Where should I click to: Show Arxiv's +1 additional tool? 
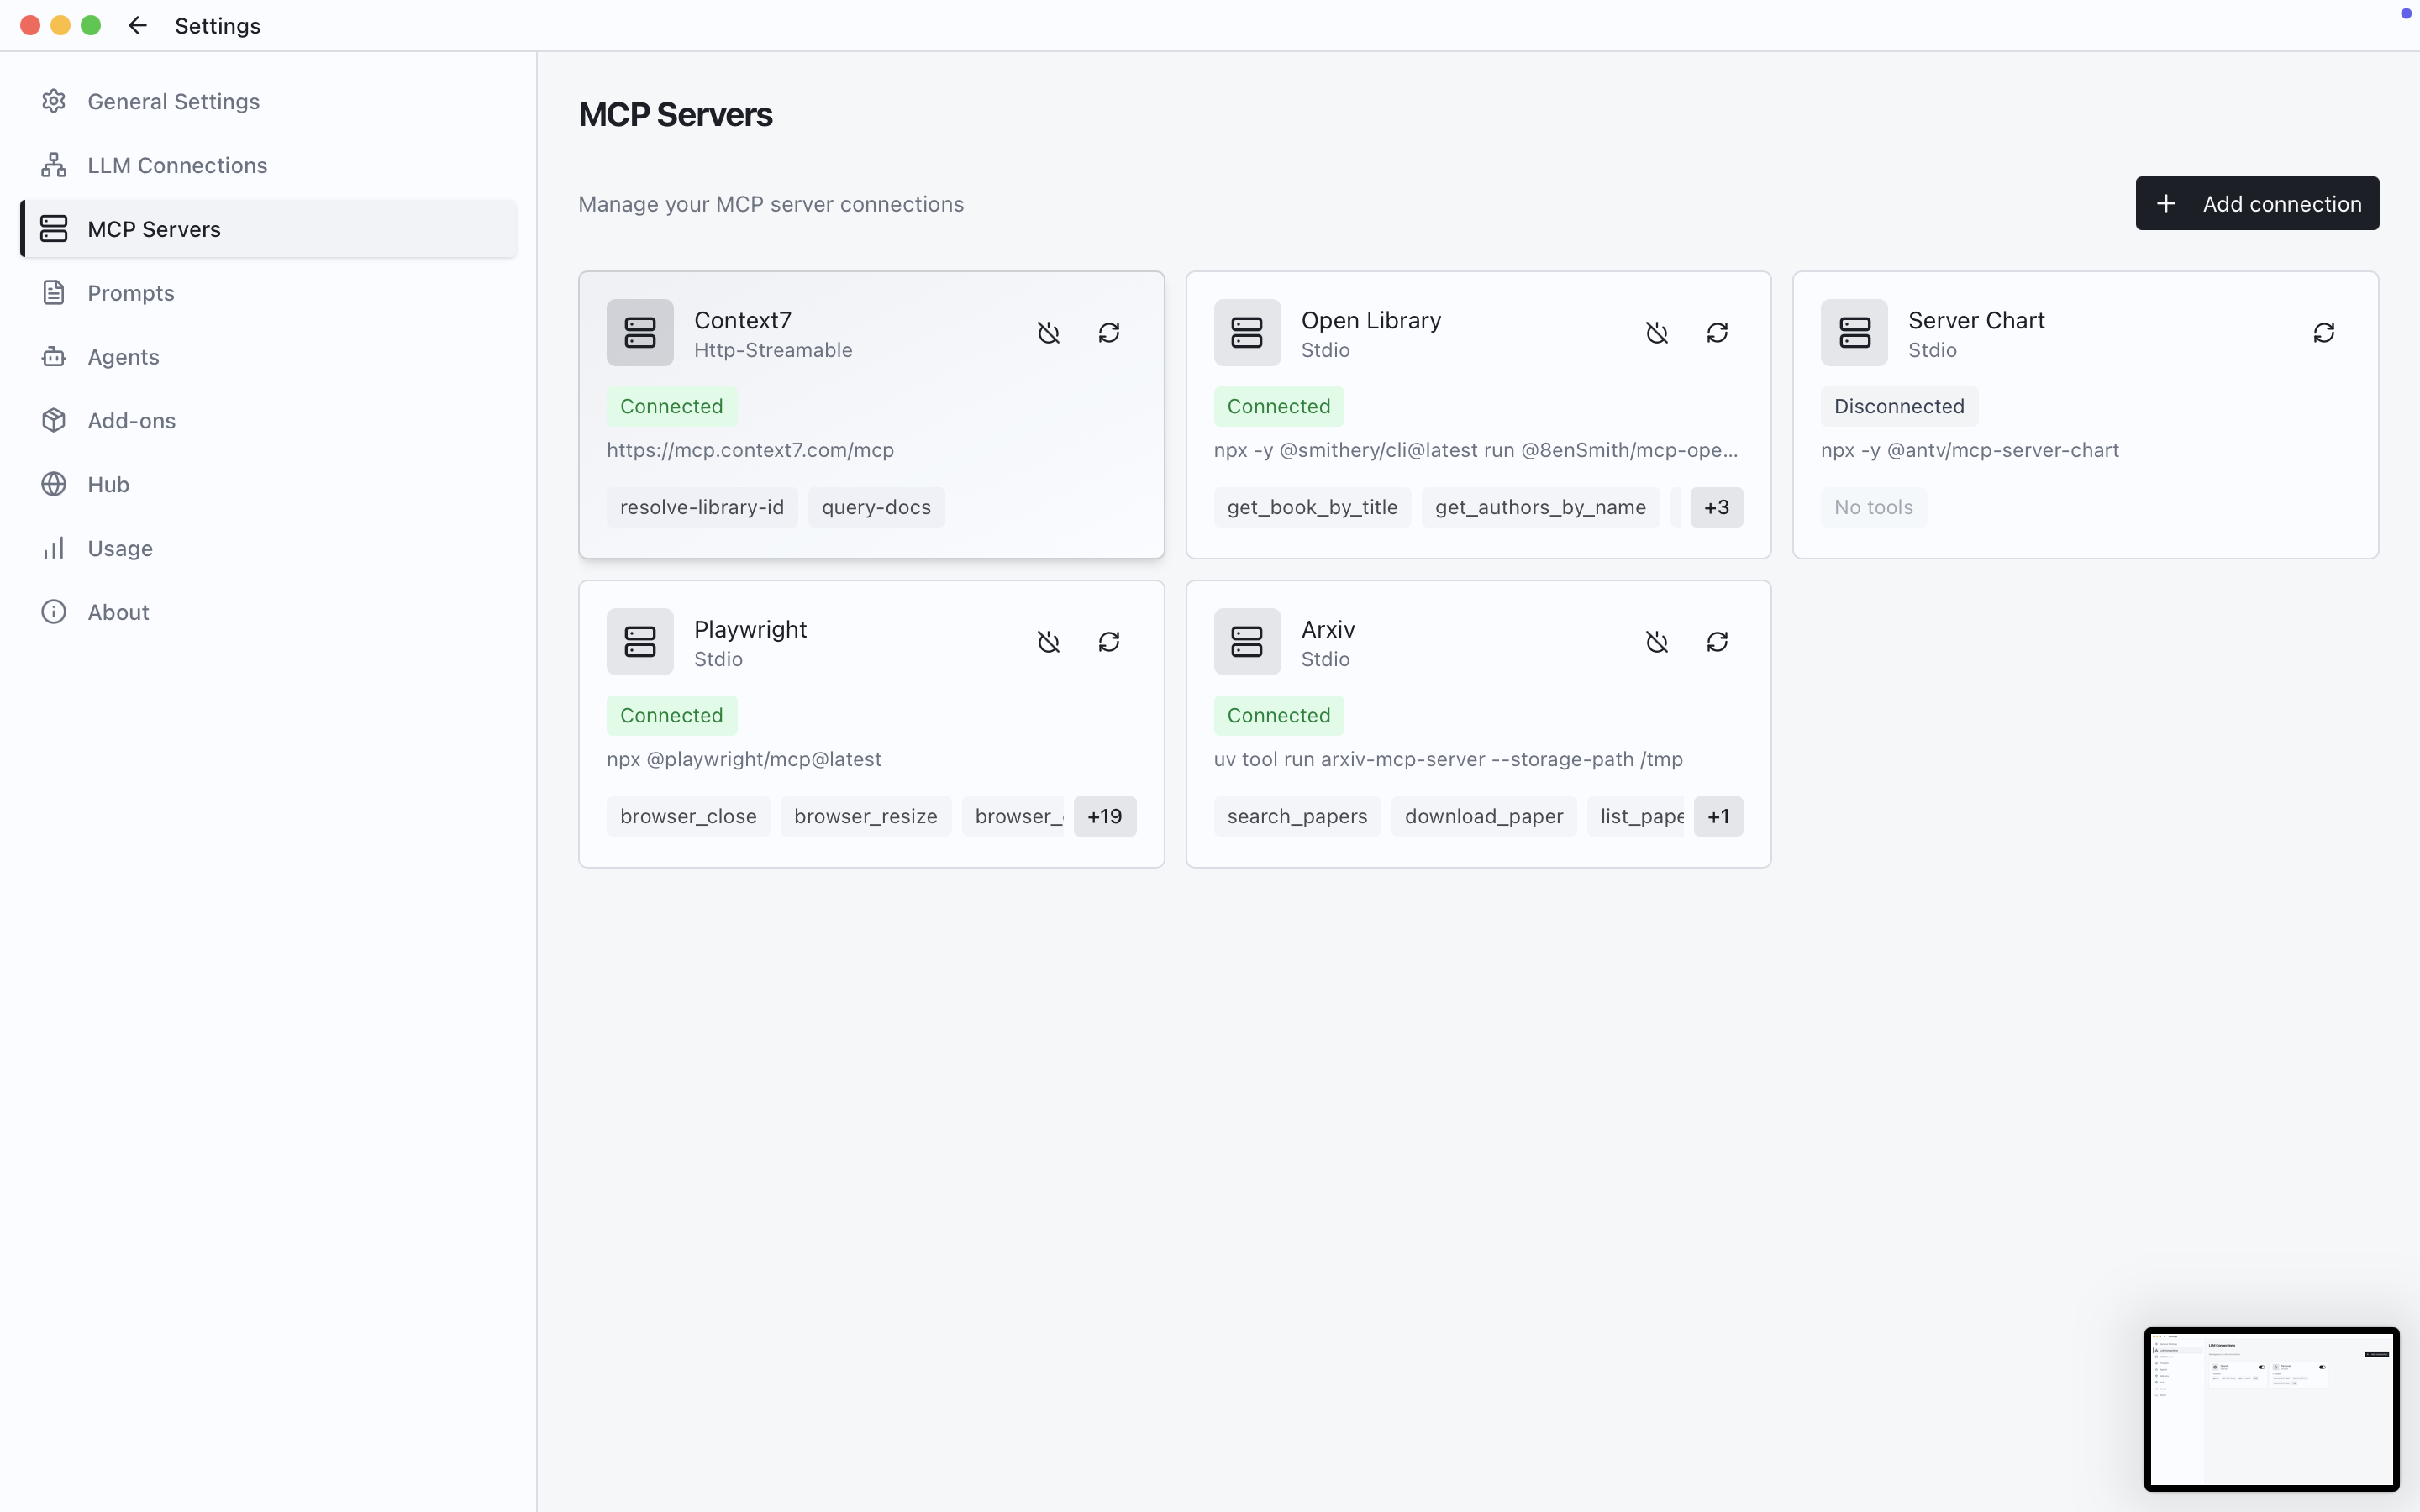coord(1718,816)
